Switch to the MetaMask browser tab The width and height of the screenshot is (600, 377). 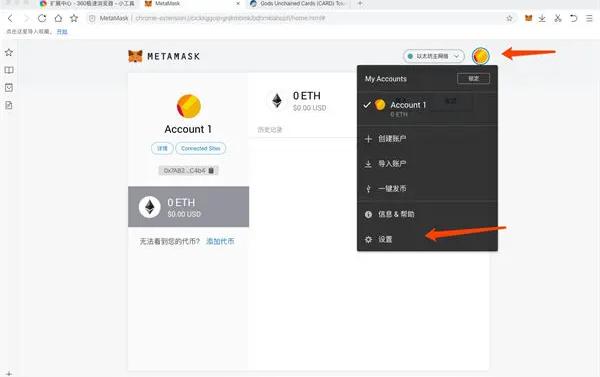191,4
